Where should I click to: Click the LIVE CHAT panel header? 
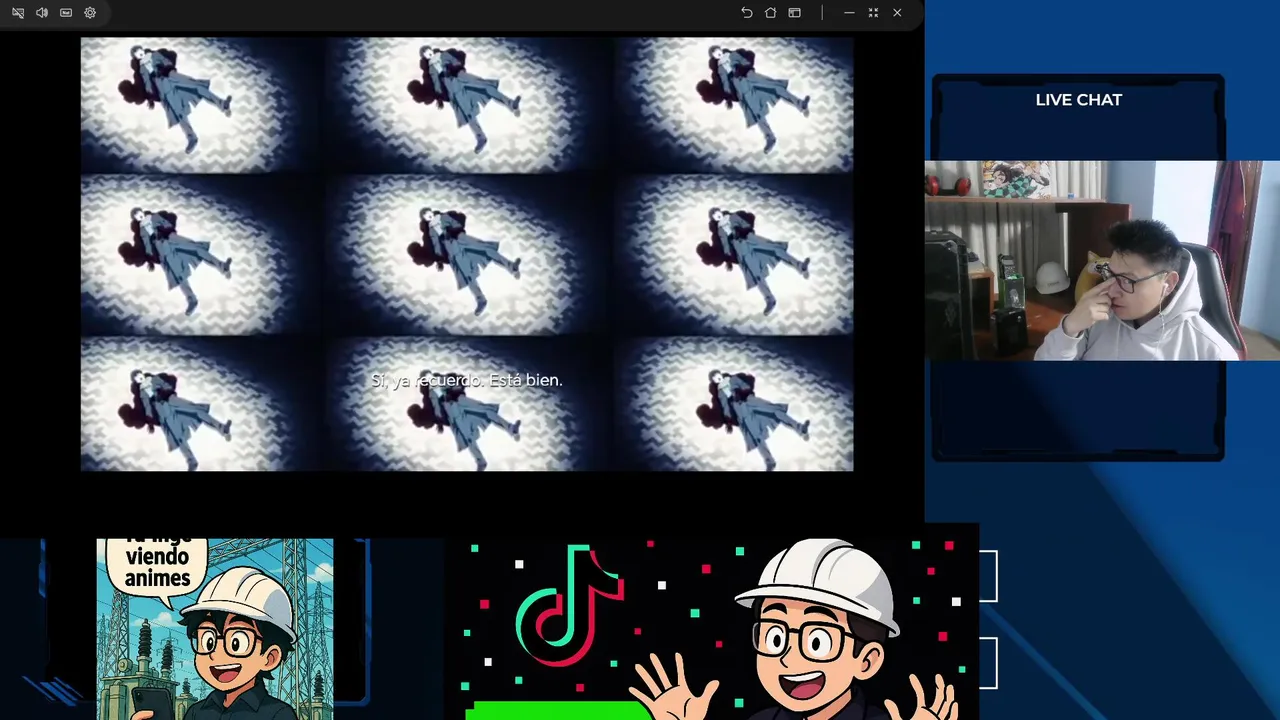[x=1079, y=100]
